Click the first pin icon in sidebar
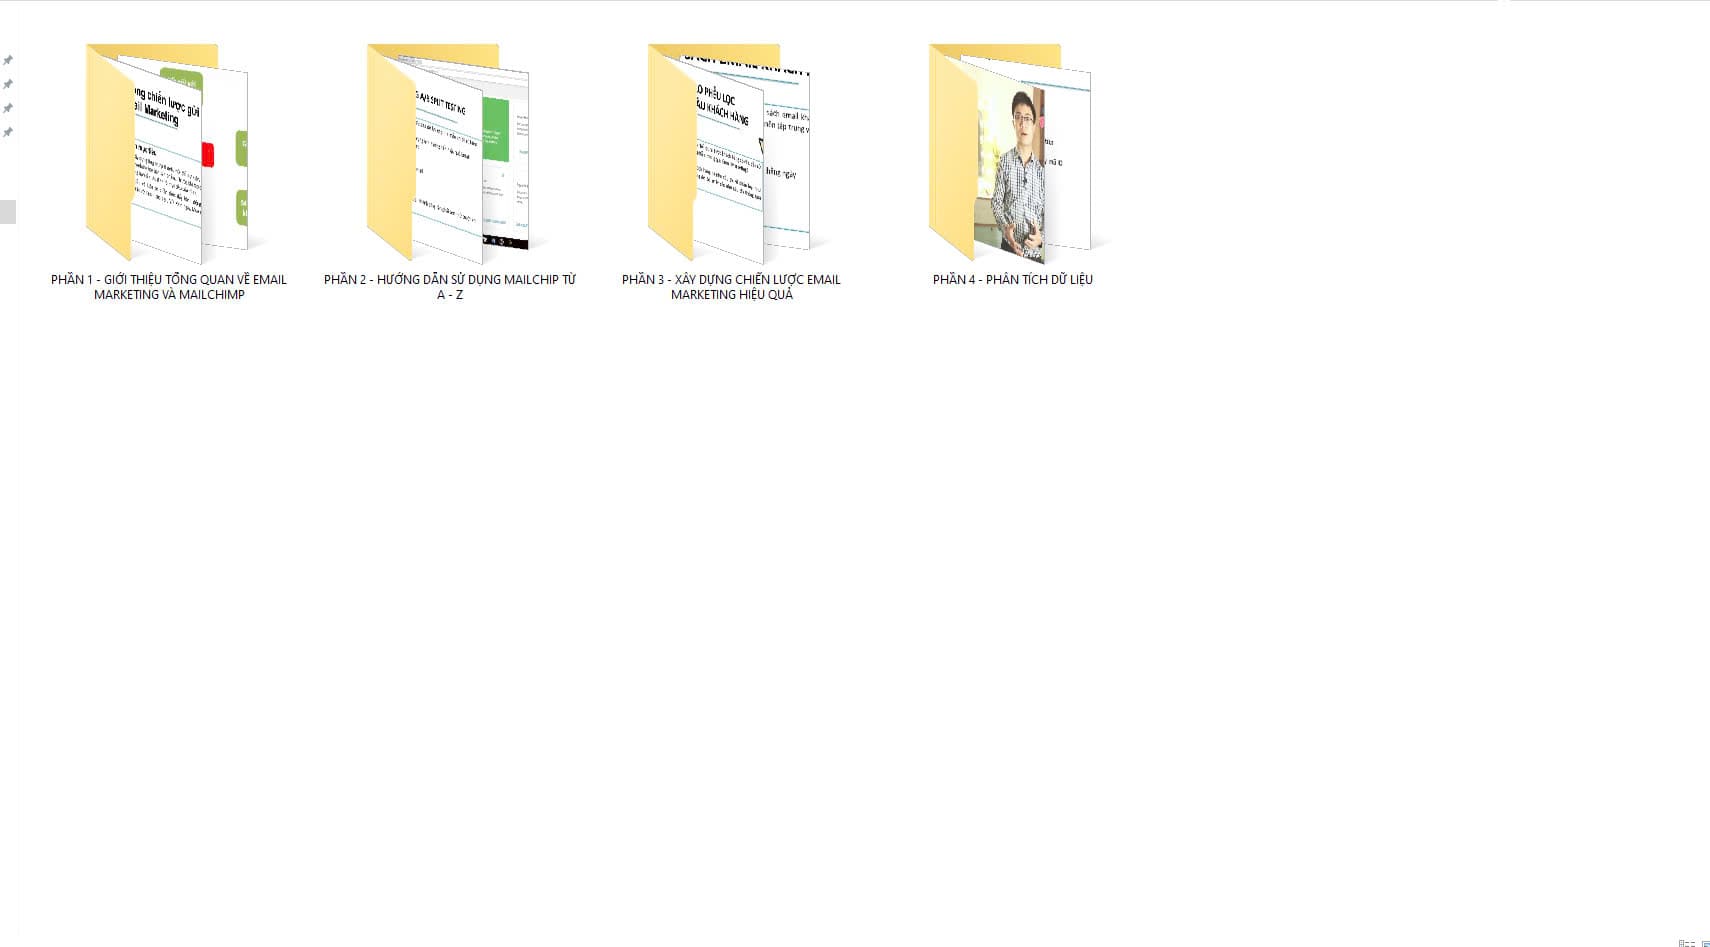Image resolution: width=1710 pixels, height=947 pixels. pyautogui.click(x=8, y=60)
